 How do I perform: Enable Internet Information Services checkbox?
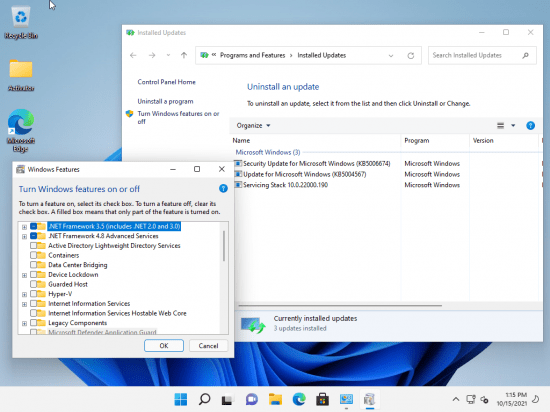tap(34, 303)
